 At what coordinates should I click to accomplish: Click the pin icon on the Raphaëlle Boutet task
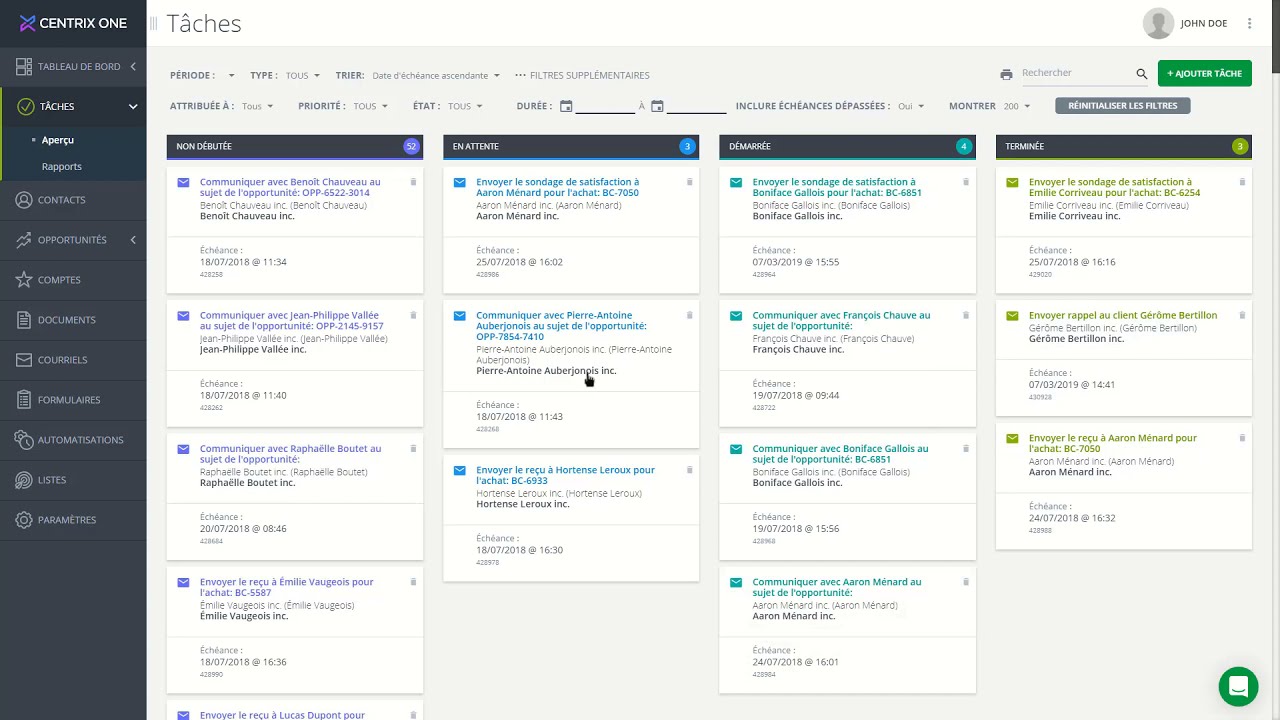coord(413,449)
